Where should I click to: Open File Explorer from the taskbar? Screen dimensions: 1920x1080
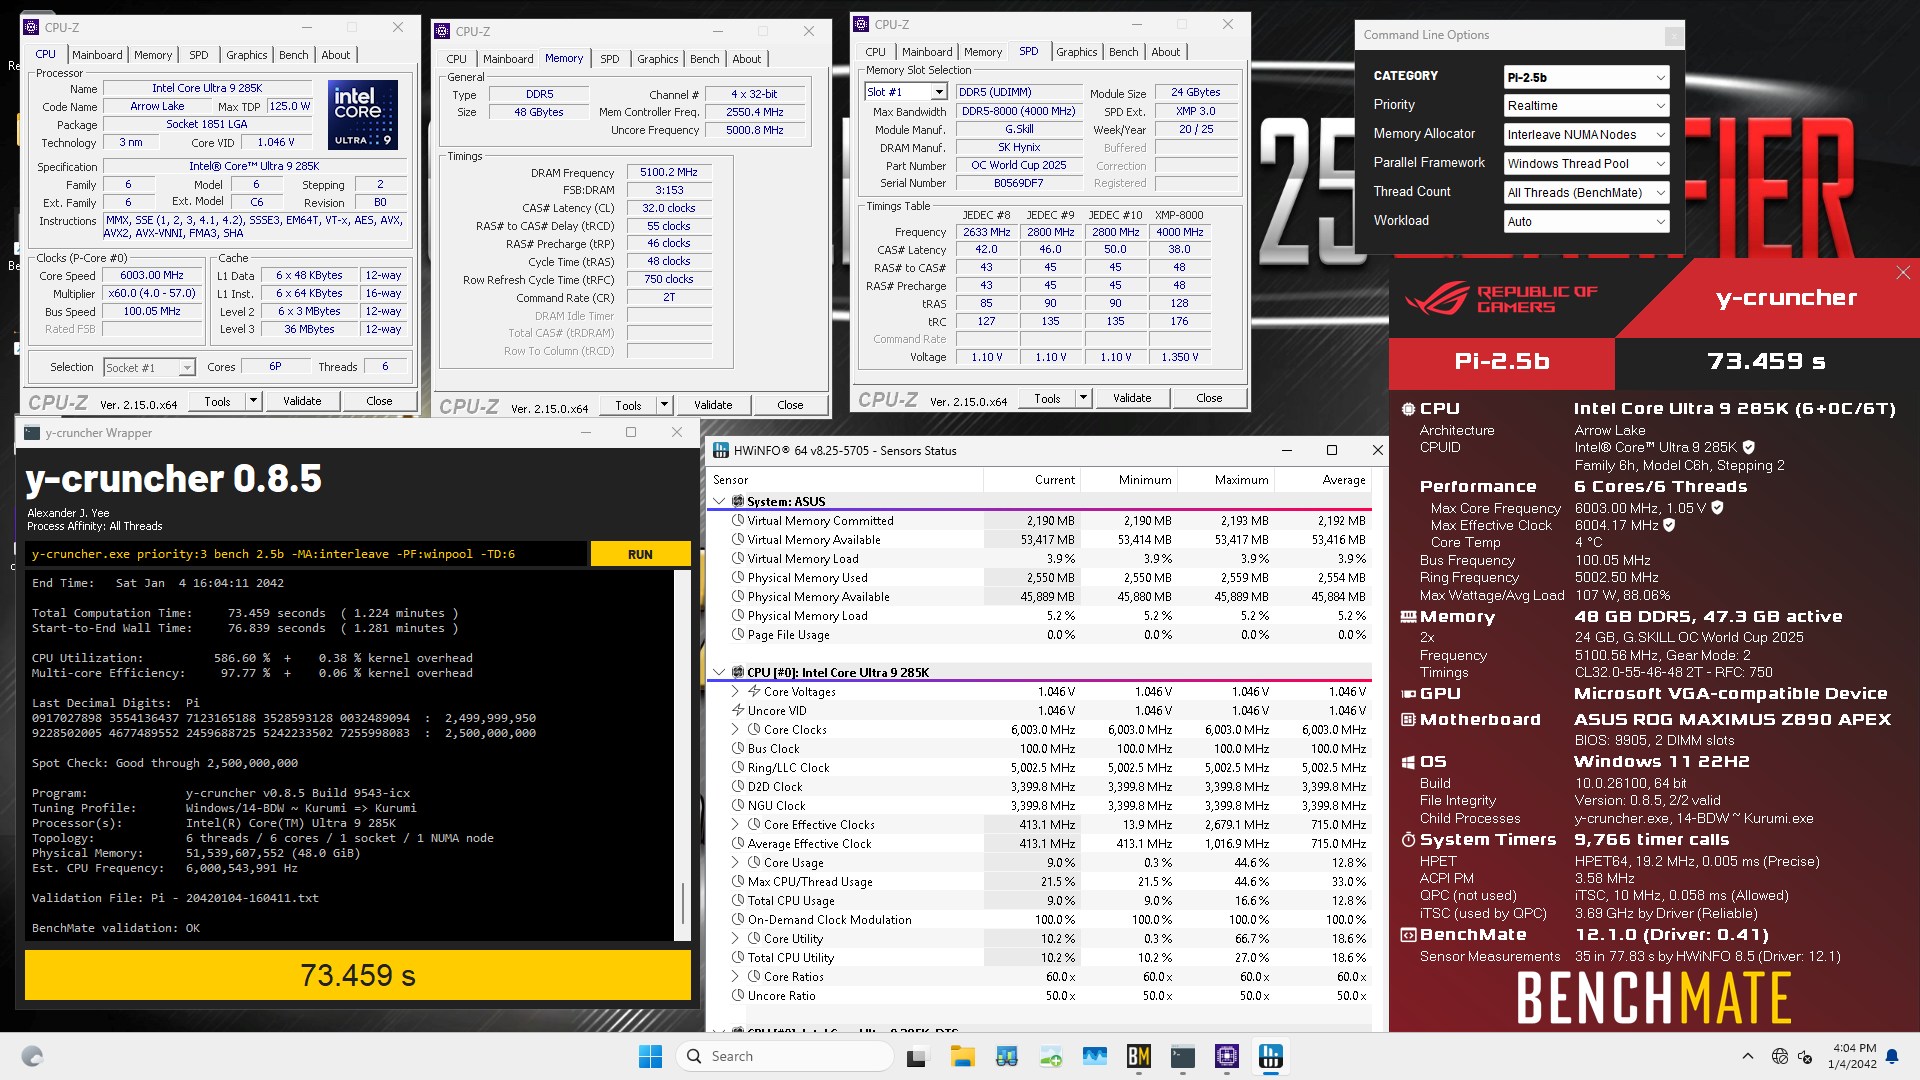coord(962,1056)
